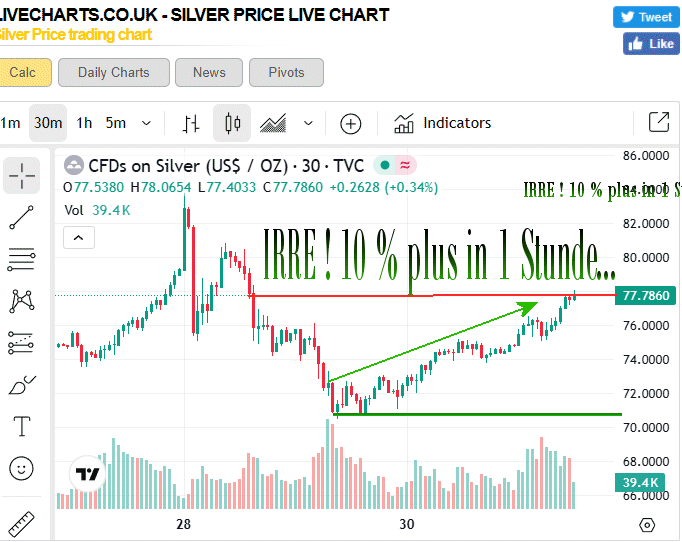Switch to the Pivots tab
Screen dimensions: 682x542
(285, 72)
